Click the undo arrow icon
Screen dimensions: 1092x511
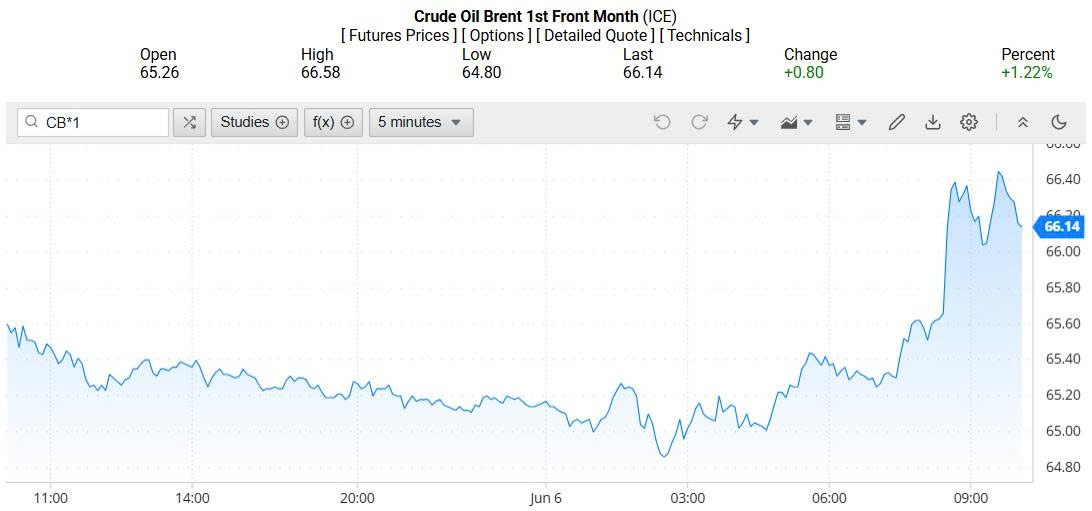pyautogui.click(x=662, y=122)
